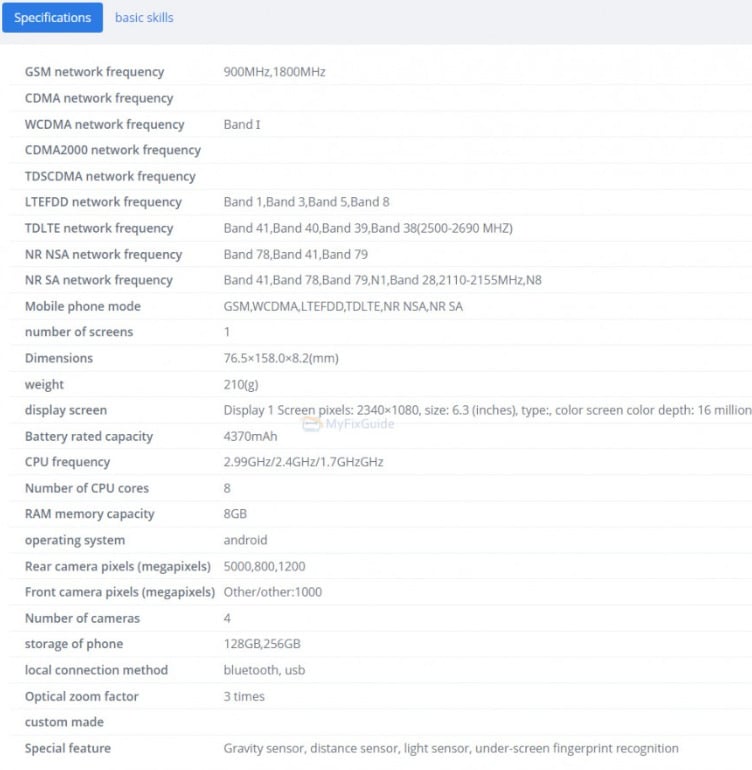Click the NR SA network frequency label
The image size is (752, 770).
pos(98,280)
